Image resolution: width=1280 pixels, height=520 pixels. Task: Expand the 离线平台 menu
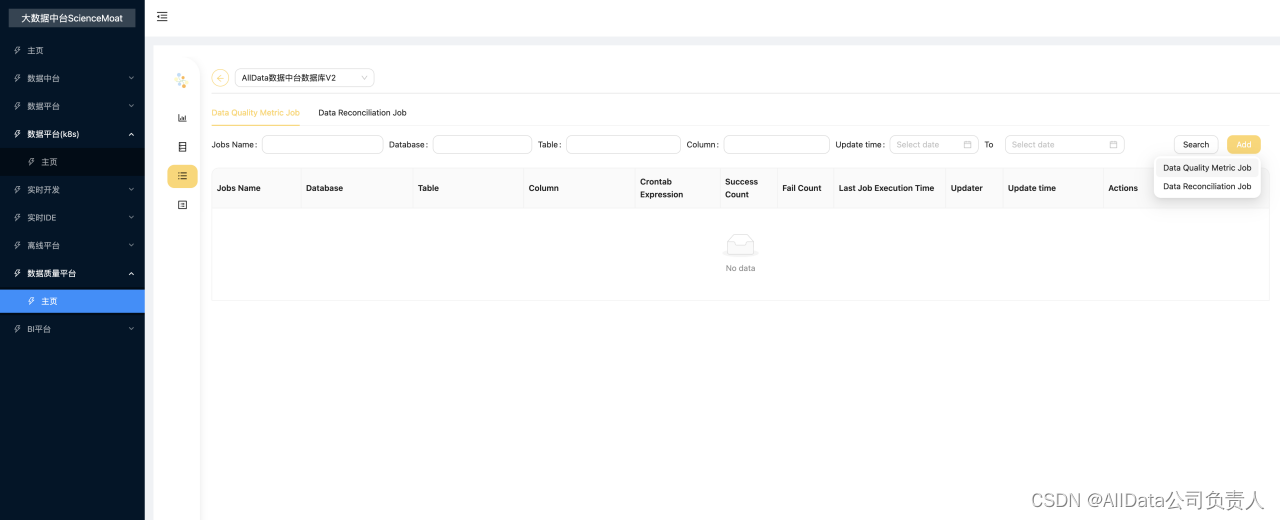[x=72, y=245]
